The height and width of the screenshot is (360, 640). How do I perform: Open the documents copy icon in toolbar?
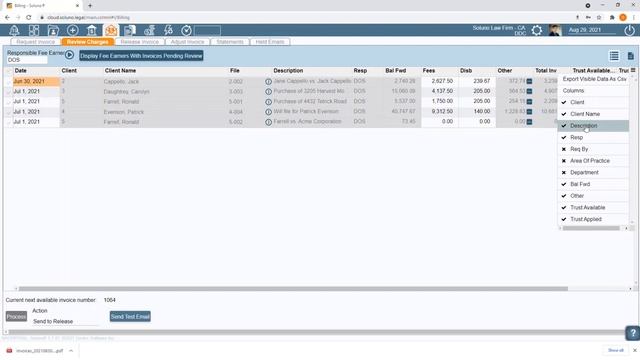(130, 31)
